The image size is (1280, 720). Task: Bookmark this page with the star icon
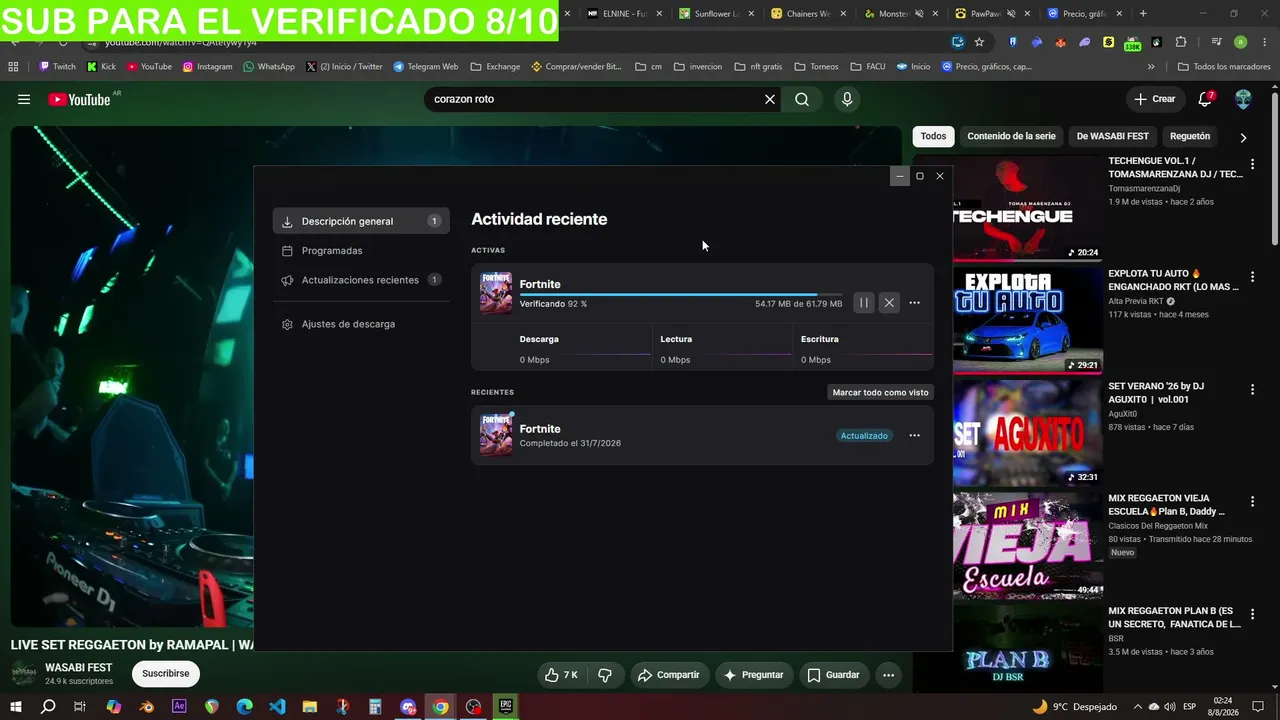tap(979, 42)
